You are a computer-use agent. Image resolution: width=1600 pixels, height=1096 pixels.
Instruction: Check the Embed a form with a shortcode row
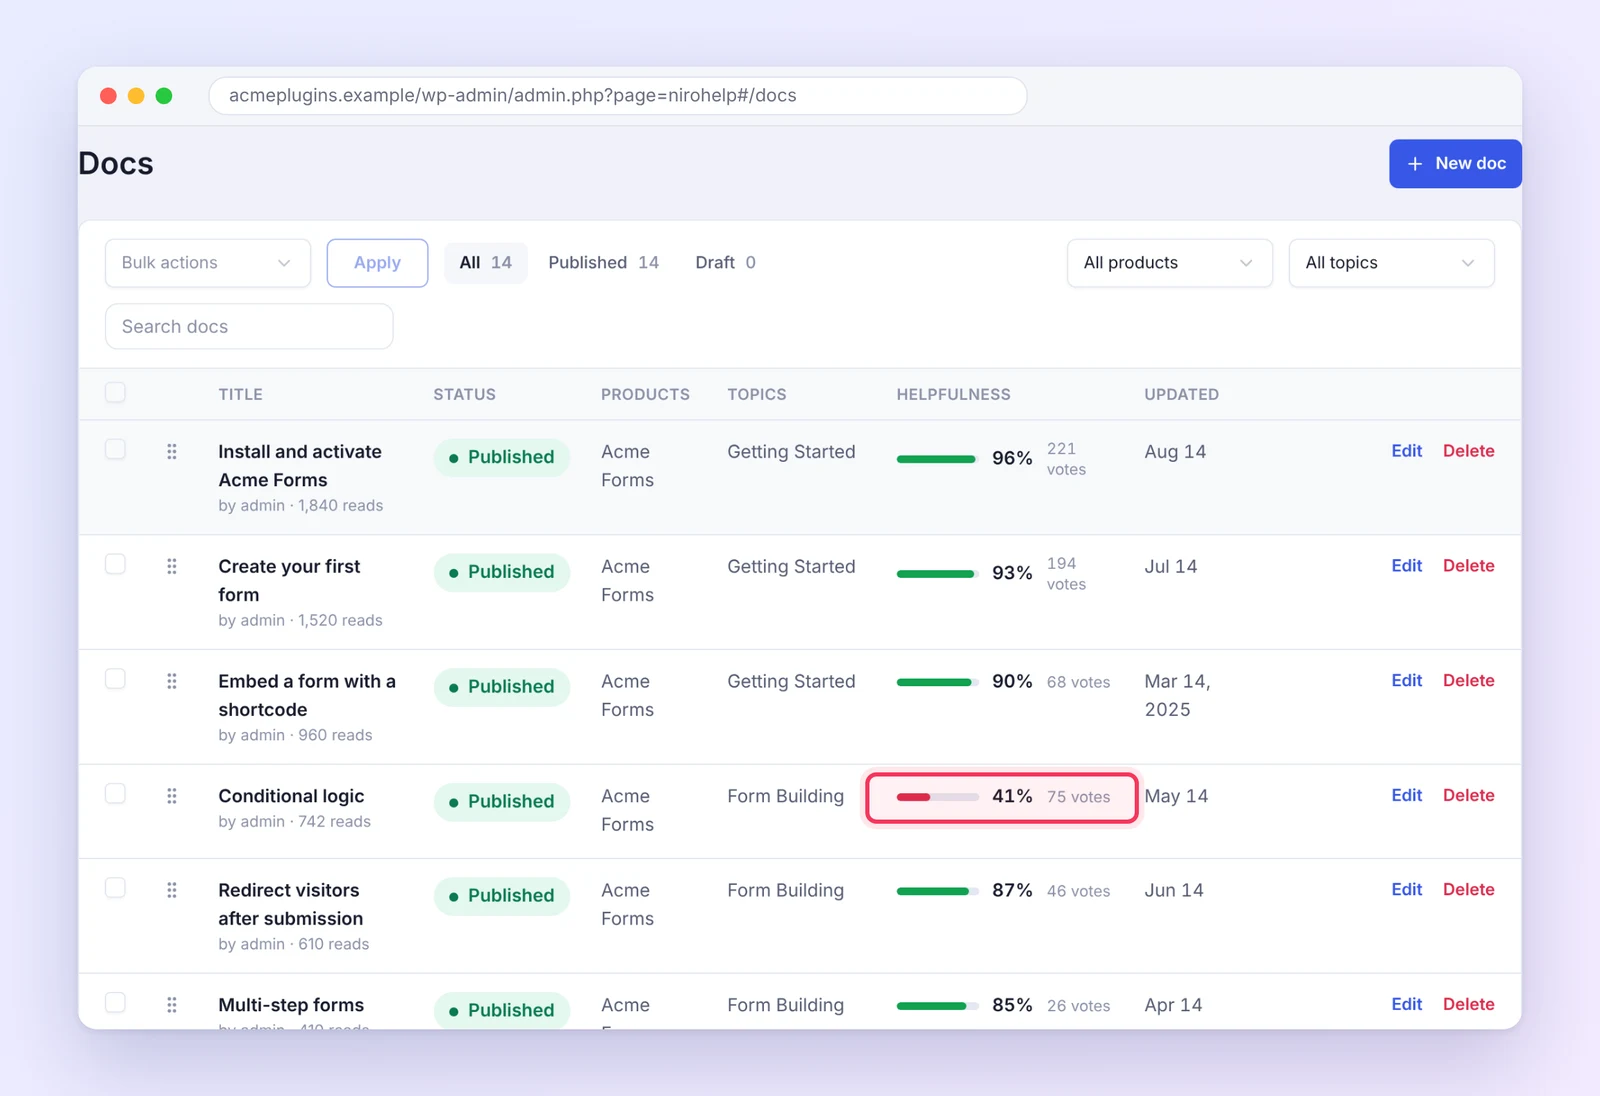(x=116, y=679)
